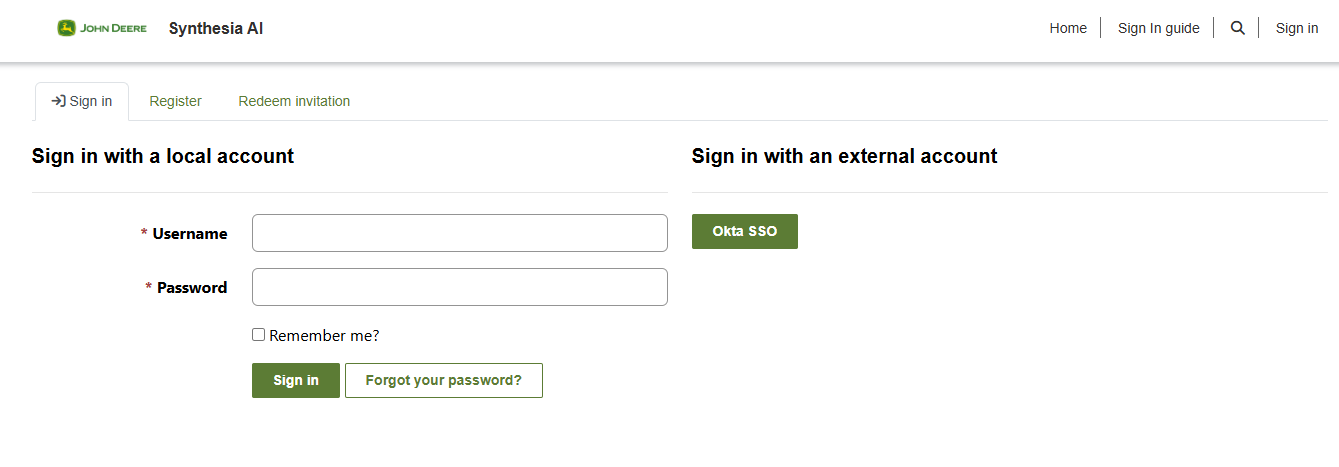The width and height of the screenshot is (1339, 467).
Task: Open the Sign In guide menu item
Action: click(x=1158, y=28)
